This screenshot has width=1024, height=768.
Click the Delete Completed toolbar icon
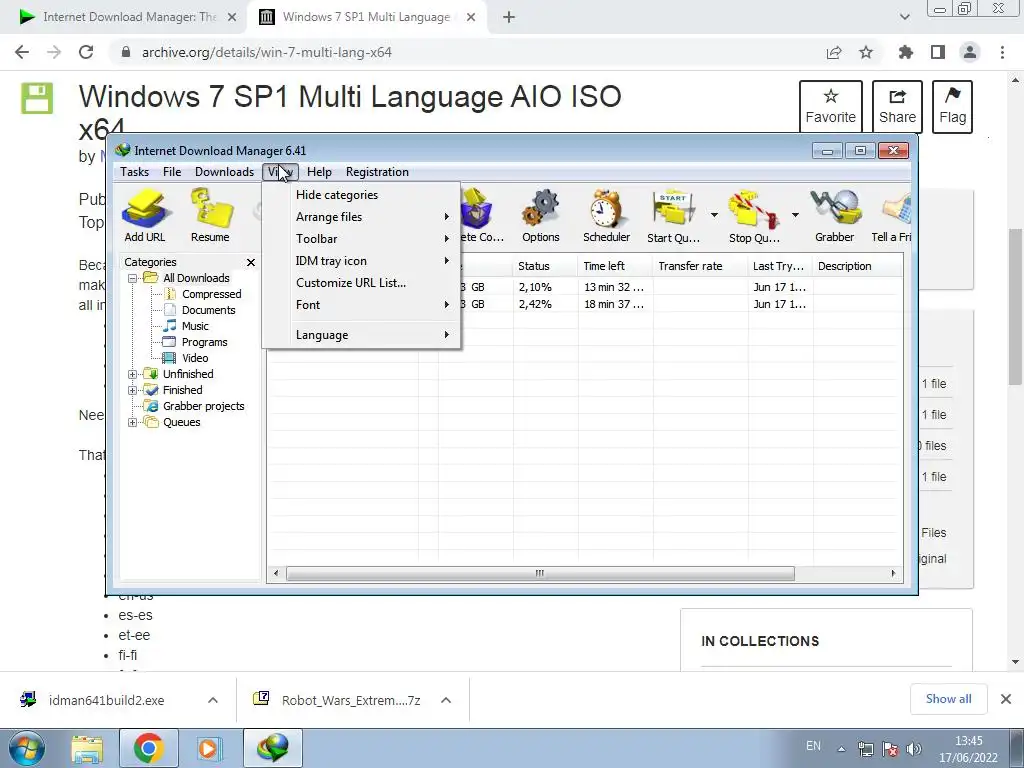(482, 216)
